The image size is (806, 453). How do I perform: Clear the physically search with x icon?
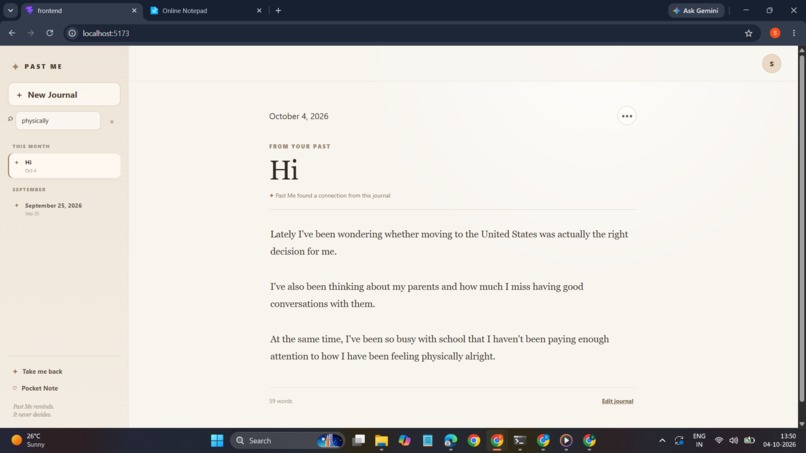tap(112, 122)
